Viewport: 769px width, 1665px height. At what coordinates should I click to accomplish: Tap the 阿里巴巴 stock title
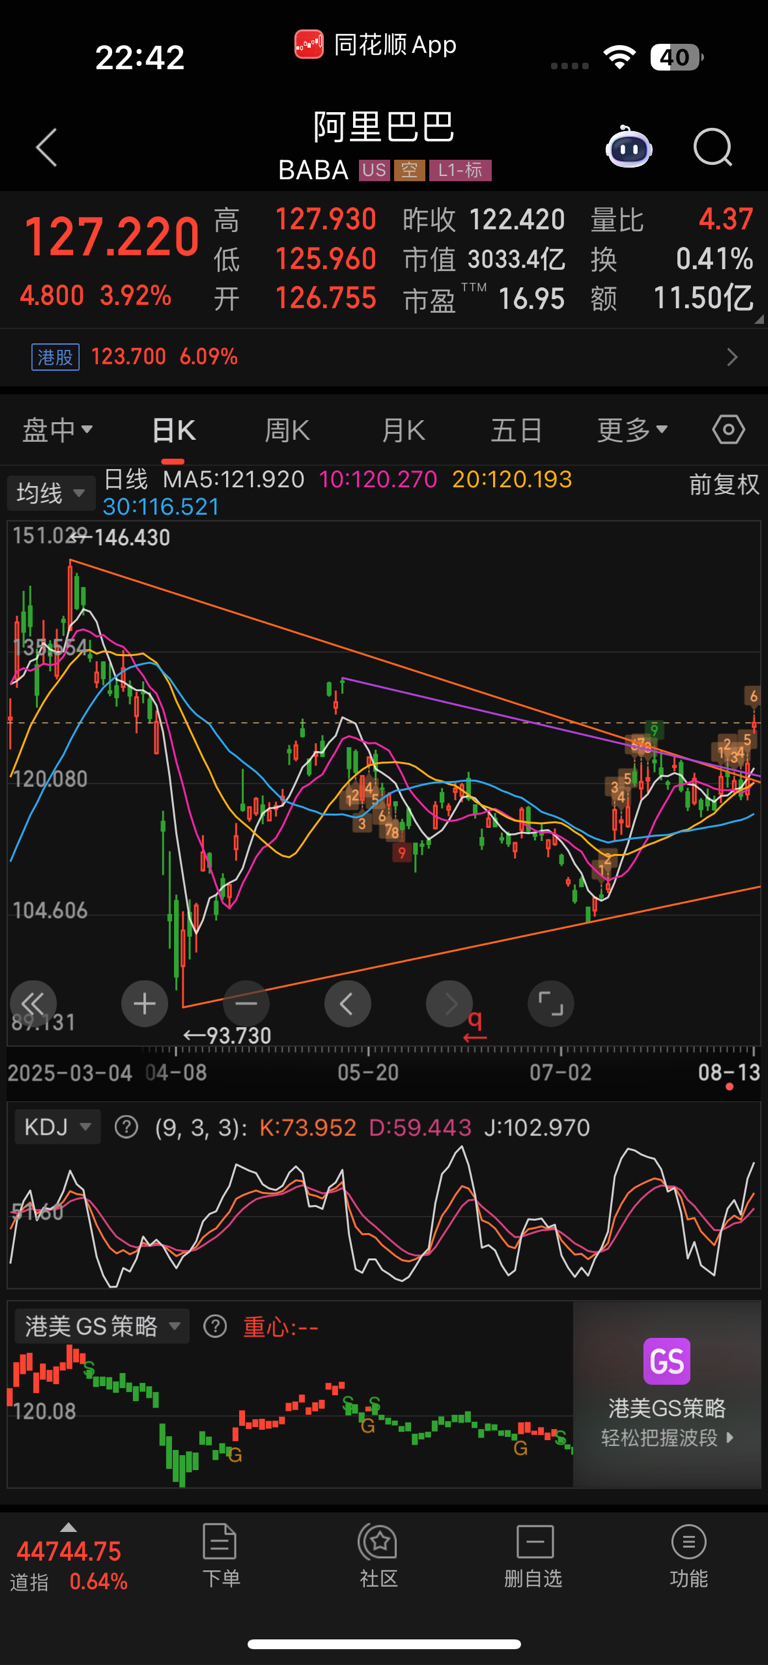pyautogui.click(x=385, y=127)
